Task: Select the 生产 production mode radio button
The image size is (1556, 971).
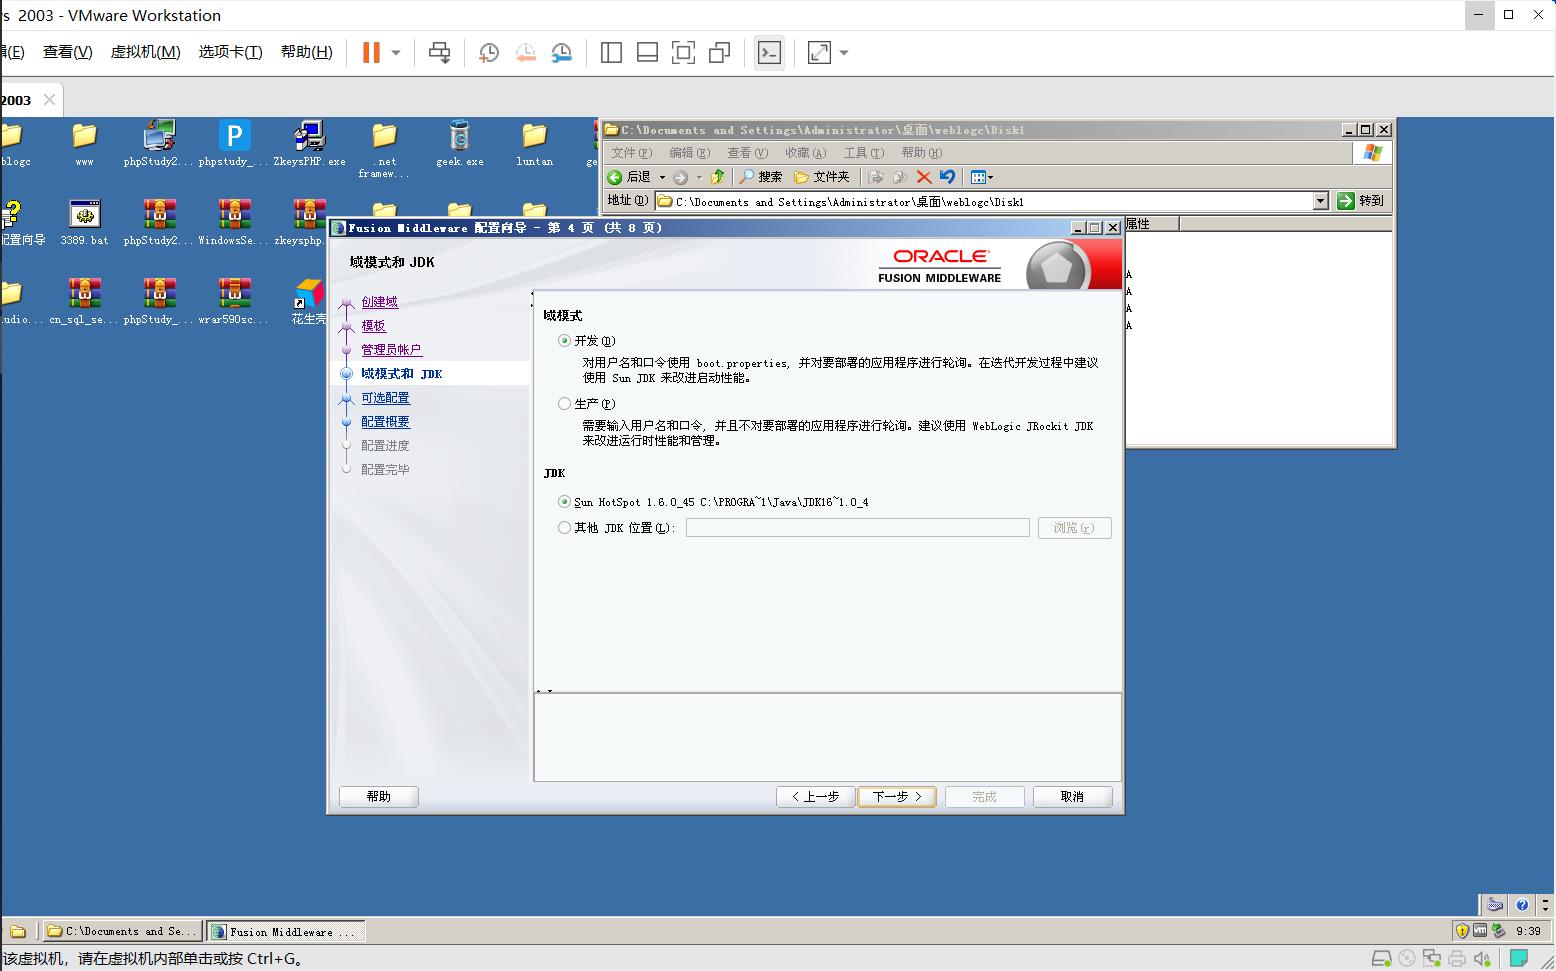Action: (564, 404)
